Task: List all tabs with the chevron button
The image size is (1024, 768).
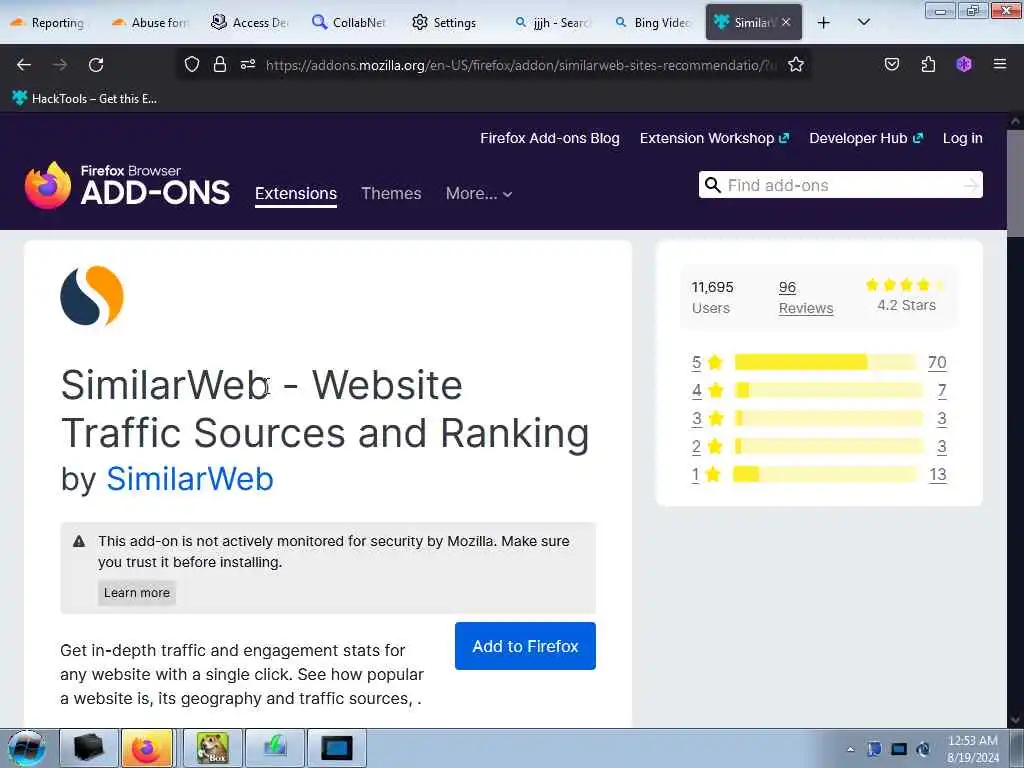Action: (x=863, y=22)
